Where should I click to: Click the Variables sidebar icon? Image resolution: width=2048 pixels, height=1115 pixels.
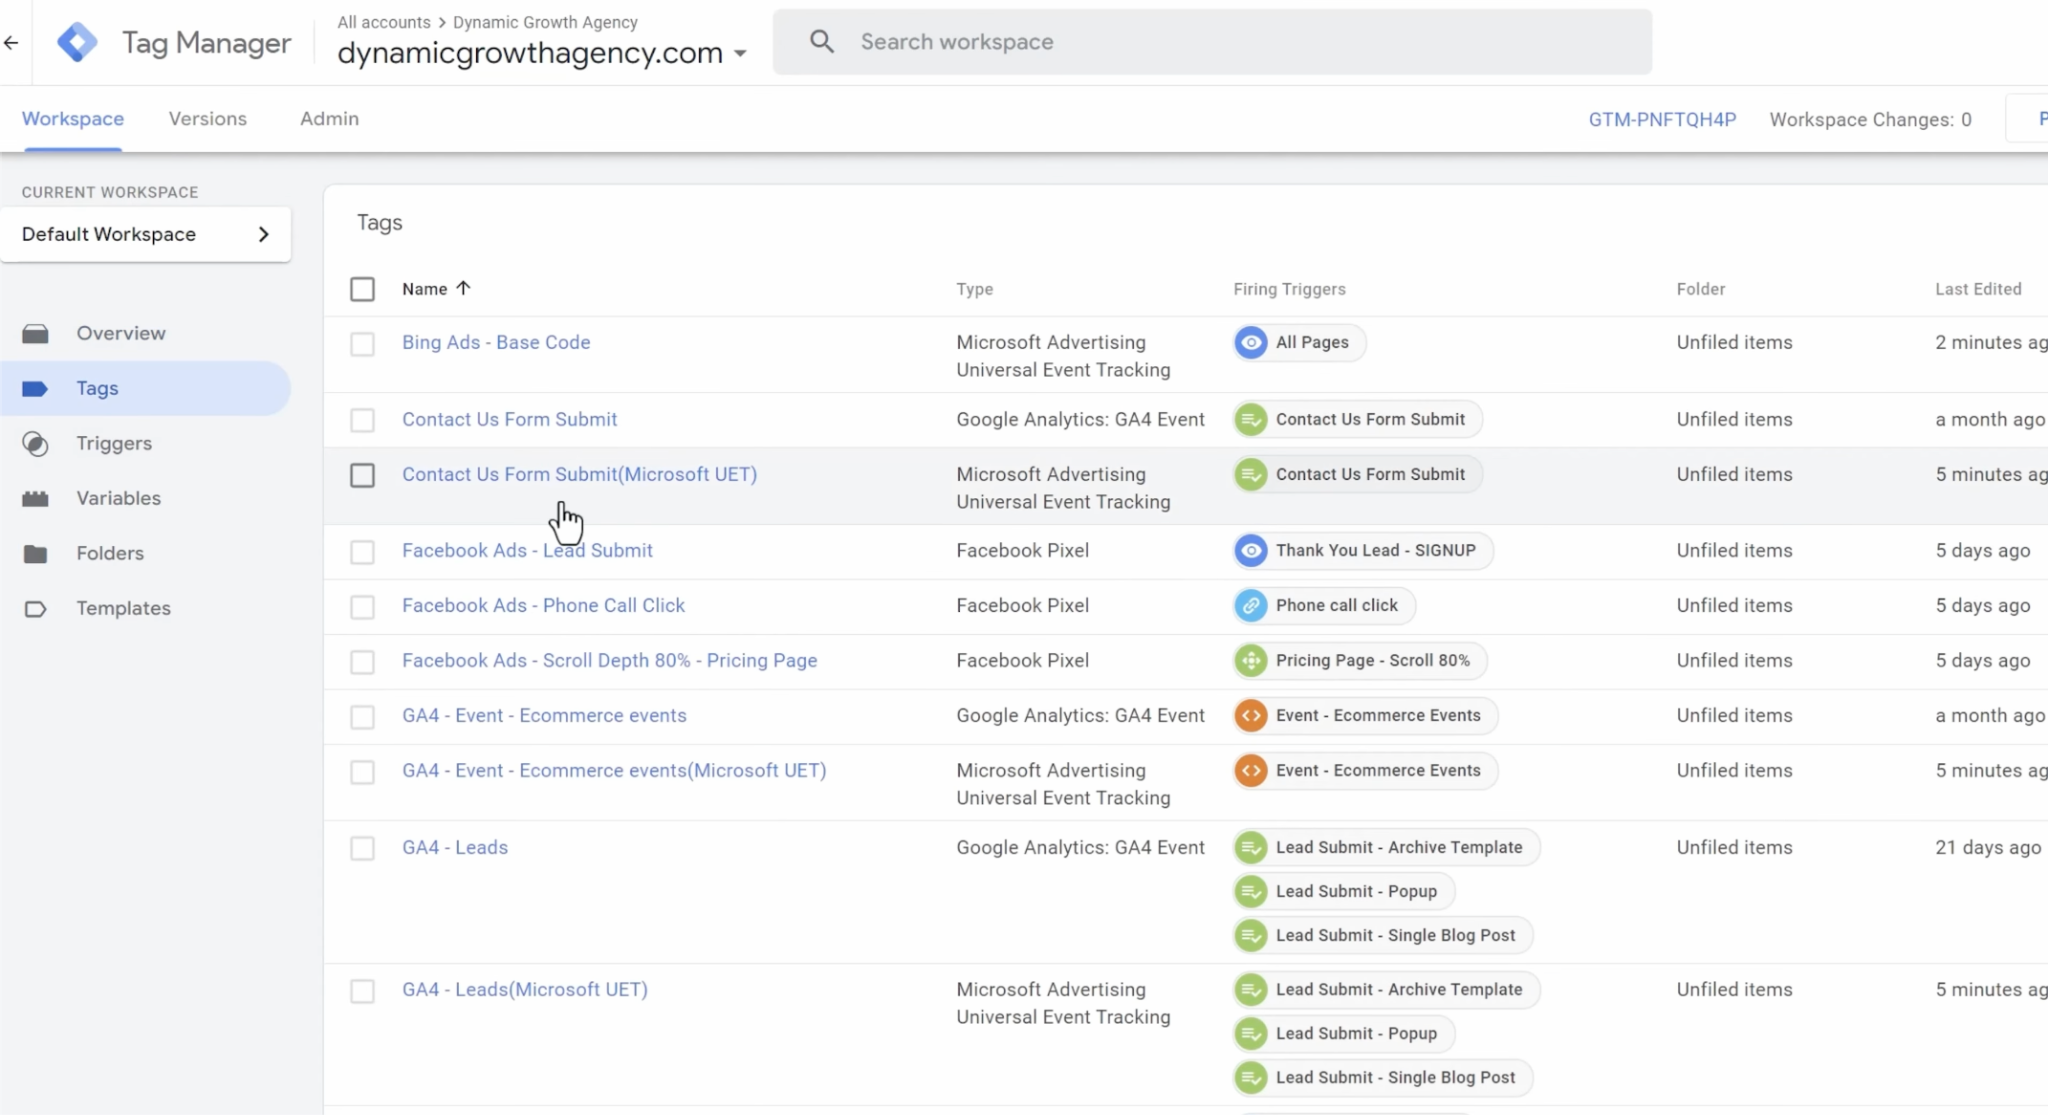35,498
